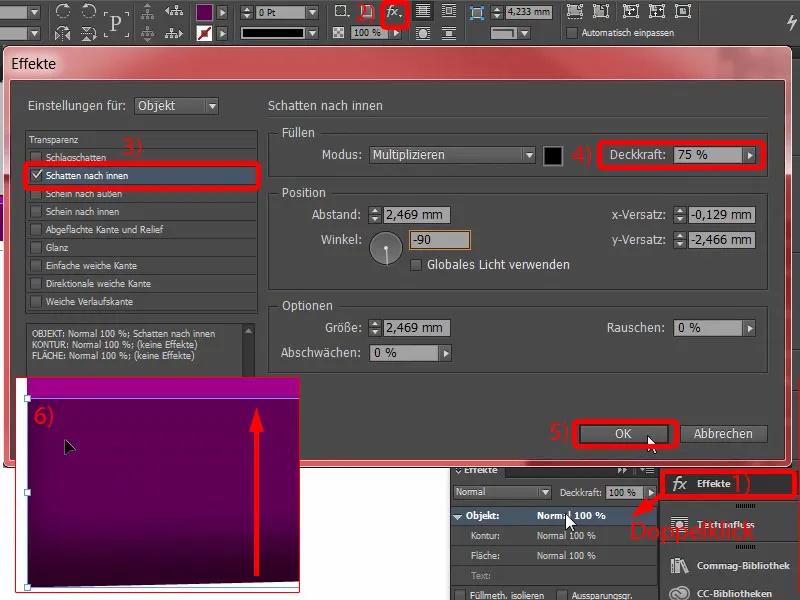Image resolution: width=800 pixels, height=600 pixels.
Task: Center content in frame icon
Action: pos(683,11)
